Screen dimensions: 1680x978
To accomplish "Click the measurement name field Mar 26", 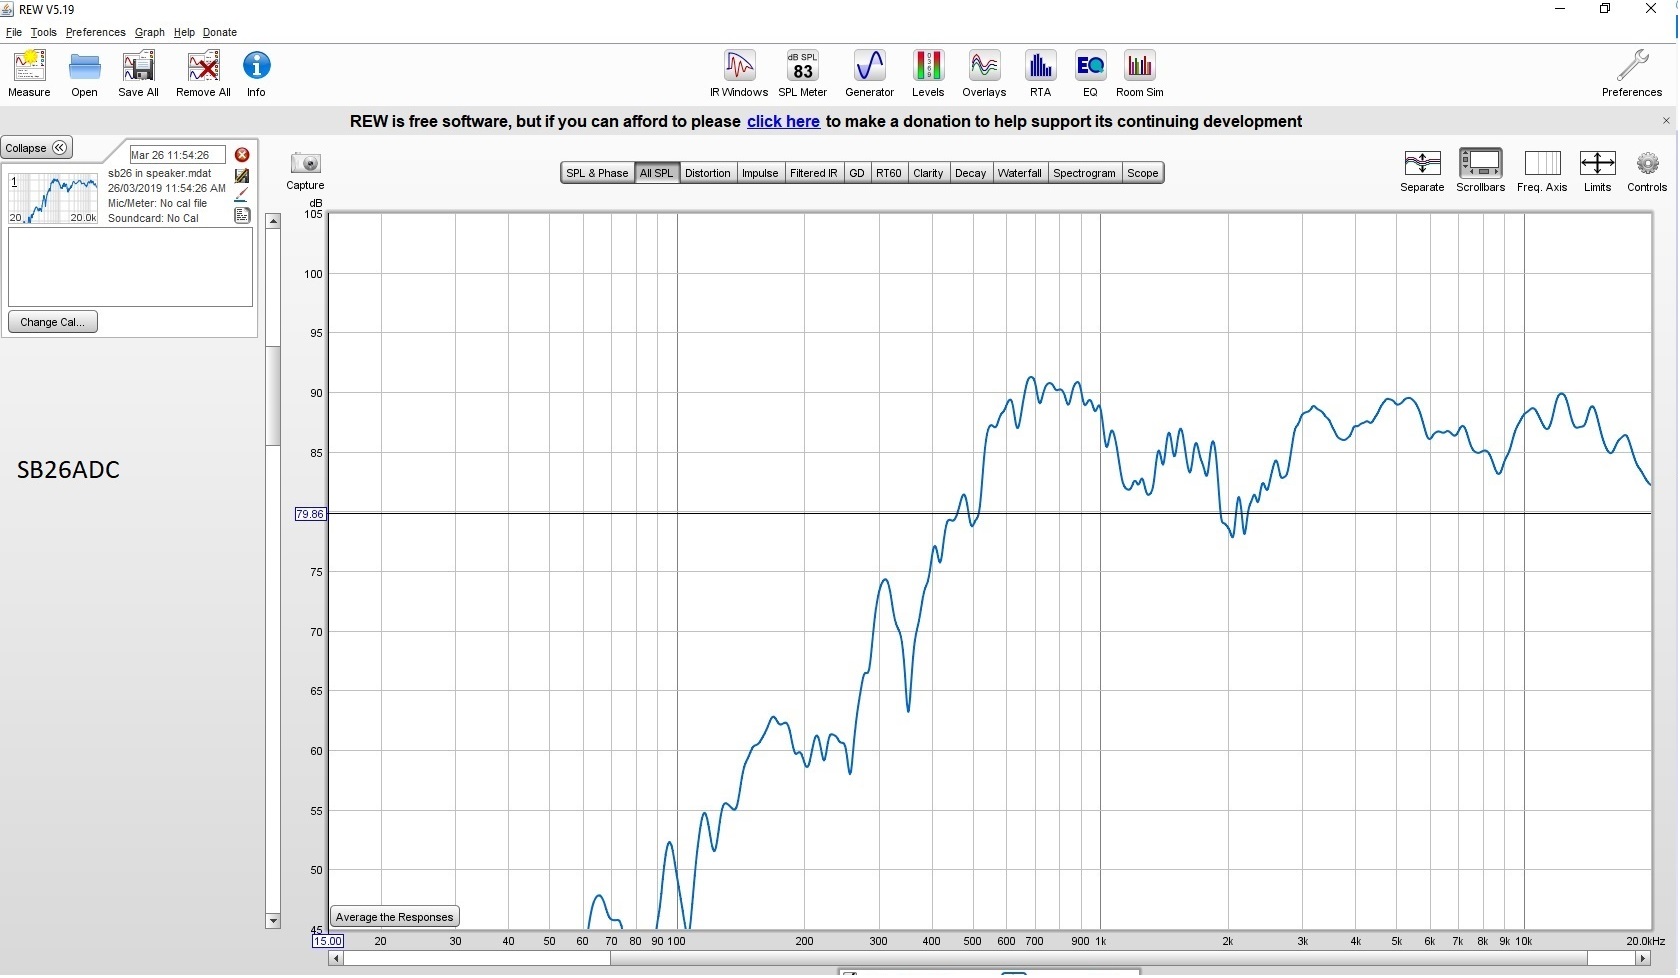I will coord(178,155).
